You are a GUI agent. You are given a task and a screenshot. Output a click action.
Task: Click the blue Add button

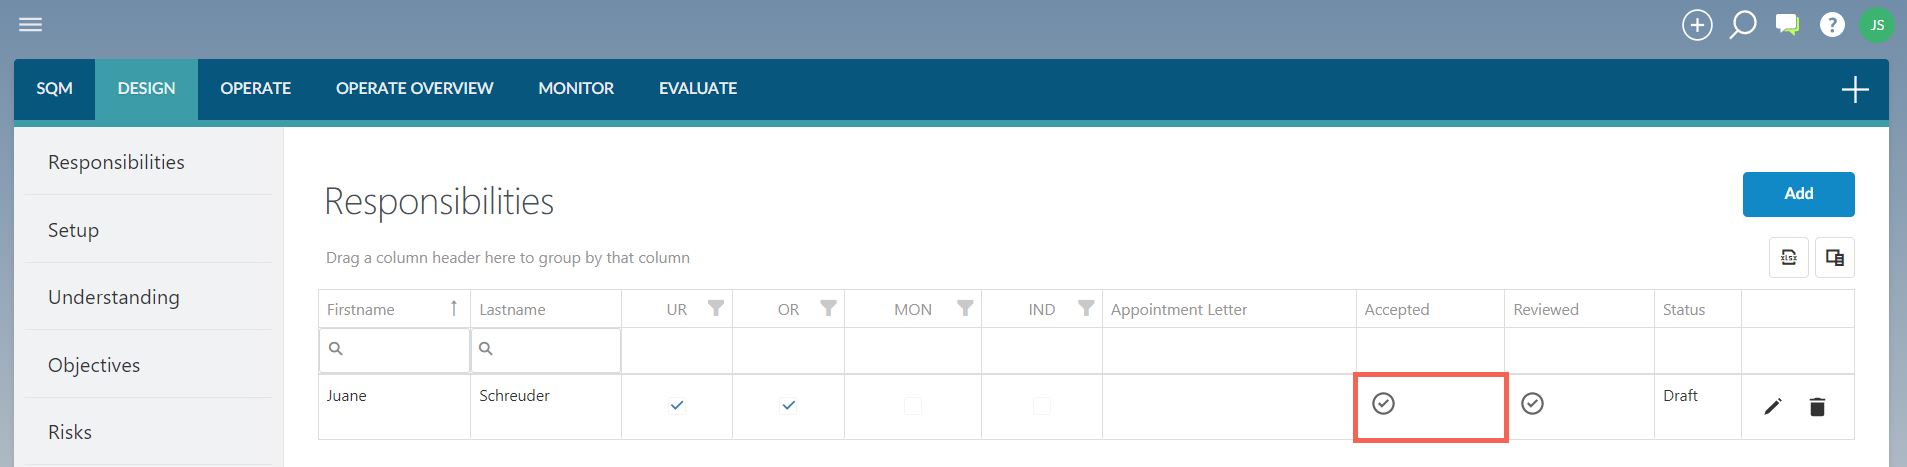1798,194
